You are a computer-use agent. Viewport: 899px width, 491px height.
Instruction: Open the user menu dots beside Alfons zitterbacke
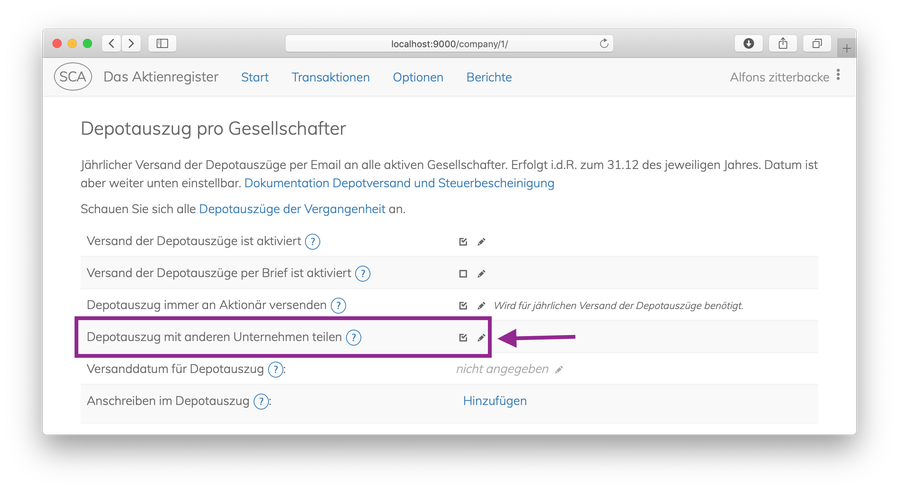click(838, 75)
